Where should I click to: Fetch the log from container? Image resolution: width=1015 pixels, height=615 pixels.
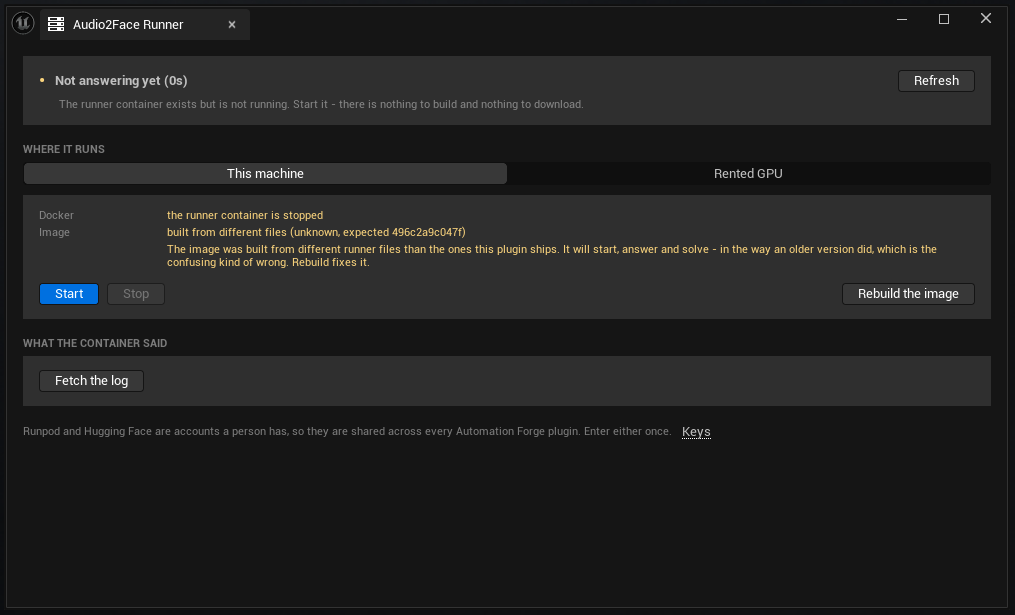91,381
